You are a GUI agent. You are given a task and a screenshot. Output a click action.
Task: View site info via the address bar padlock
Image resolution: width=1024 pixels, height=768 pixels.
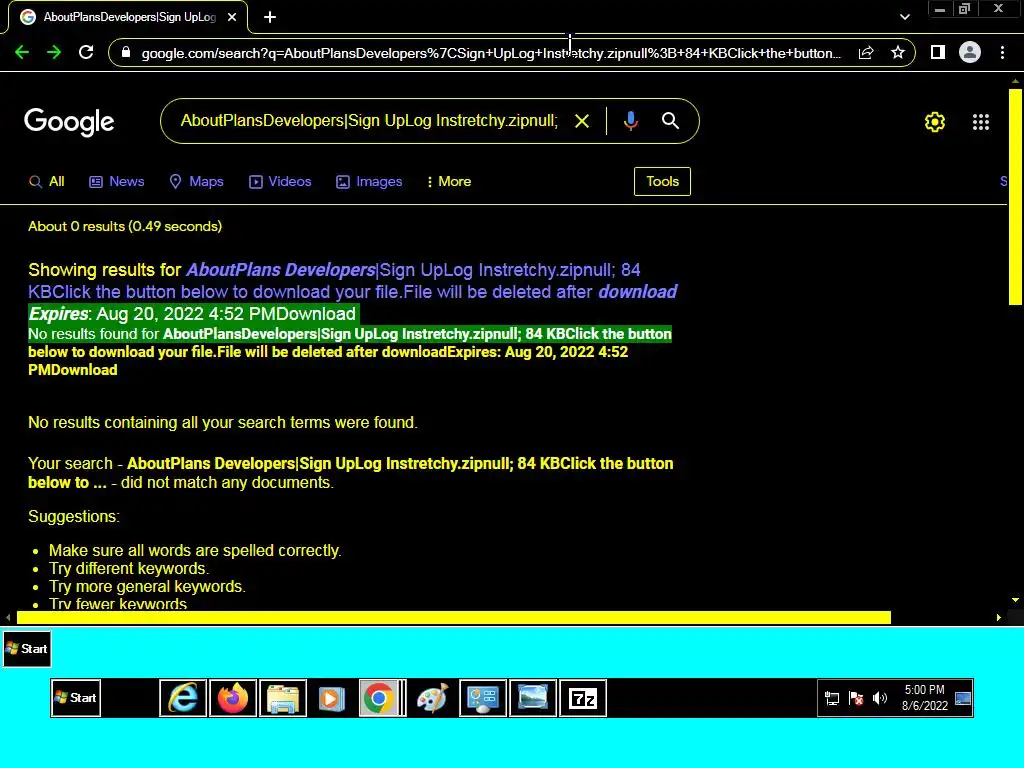126,53
